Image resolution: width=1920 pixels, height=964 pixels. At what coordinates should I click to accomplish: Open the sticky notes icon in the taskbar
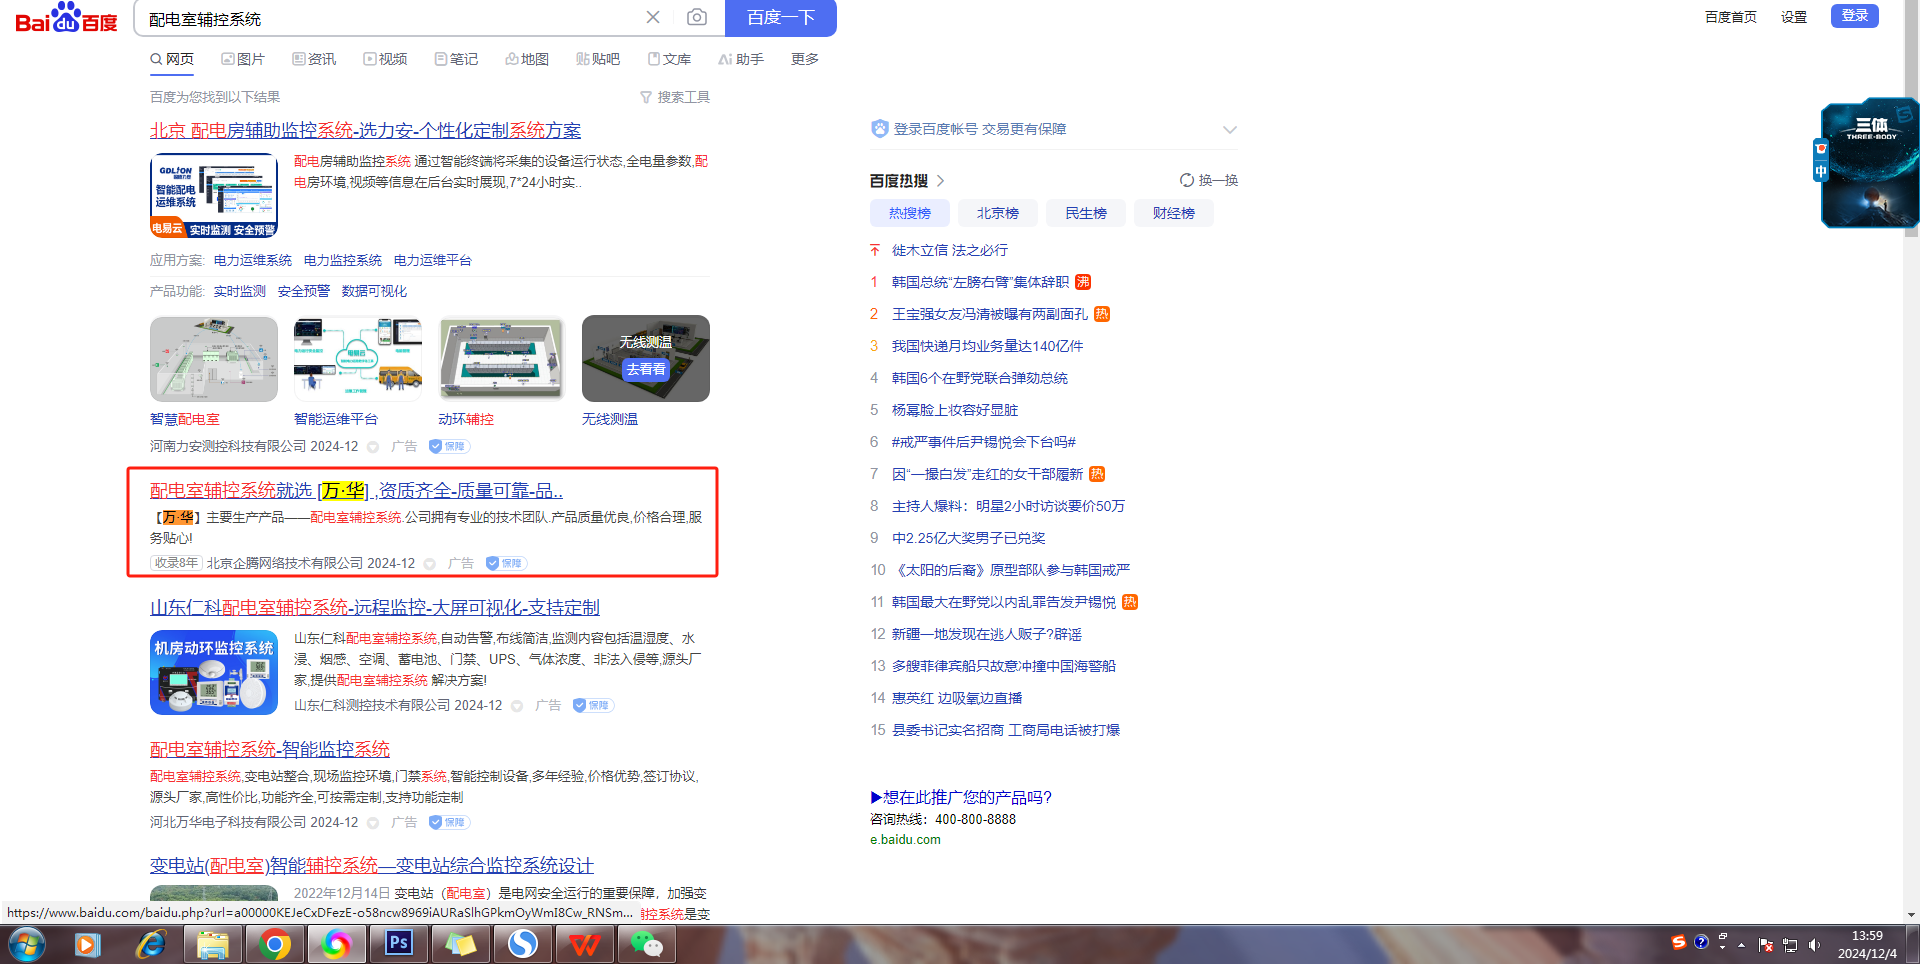click(461, 944)
